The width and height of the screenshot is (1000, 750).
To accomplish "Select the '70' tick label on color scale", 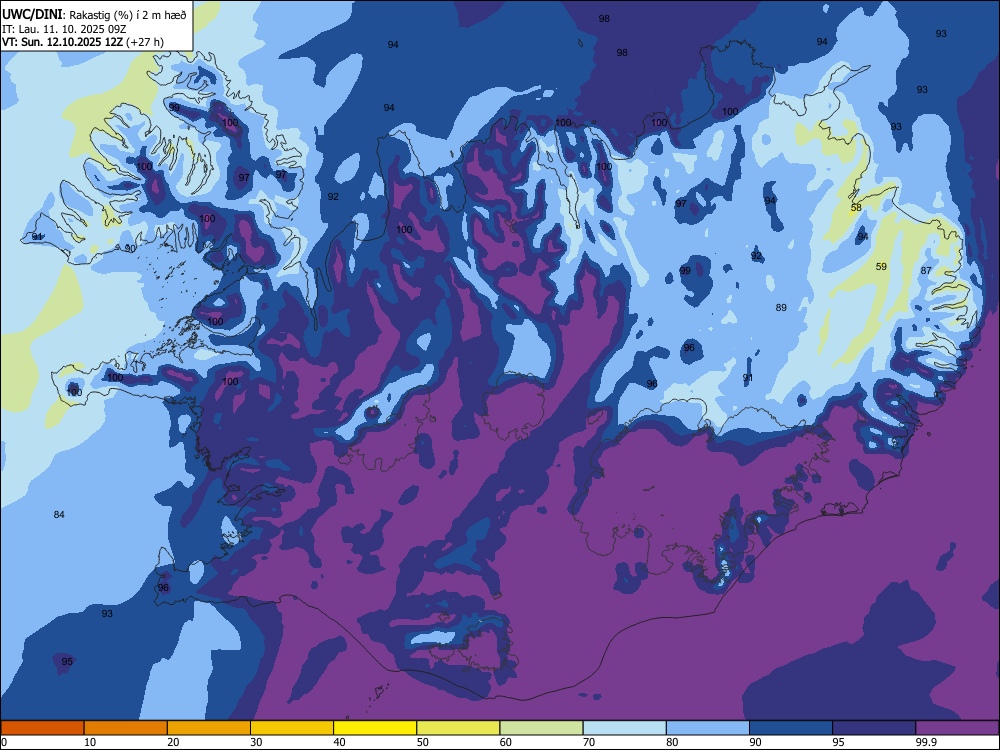I will [589, 742].
